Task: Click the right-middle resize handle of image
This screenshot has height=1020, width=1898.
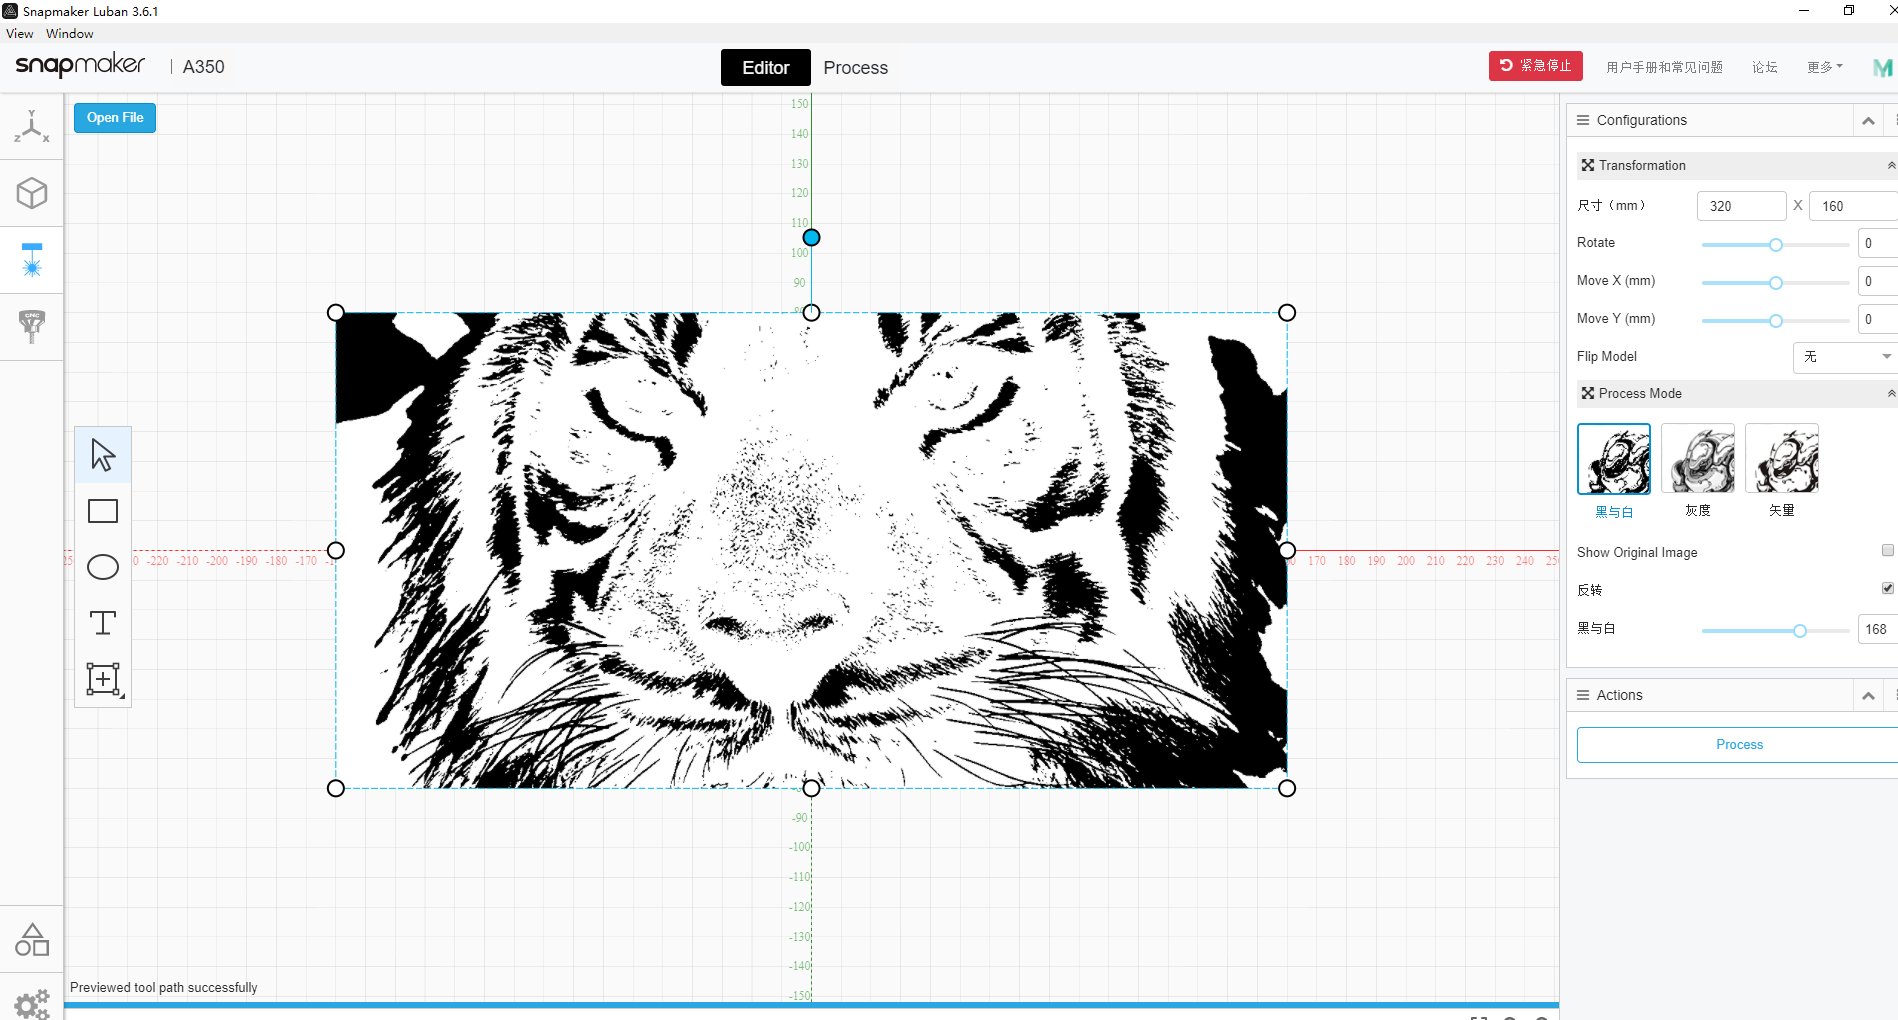Action: (x=1287, y=550)
